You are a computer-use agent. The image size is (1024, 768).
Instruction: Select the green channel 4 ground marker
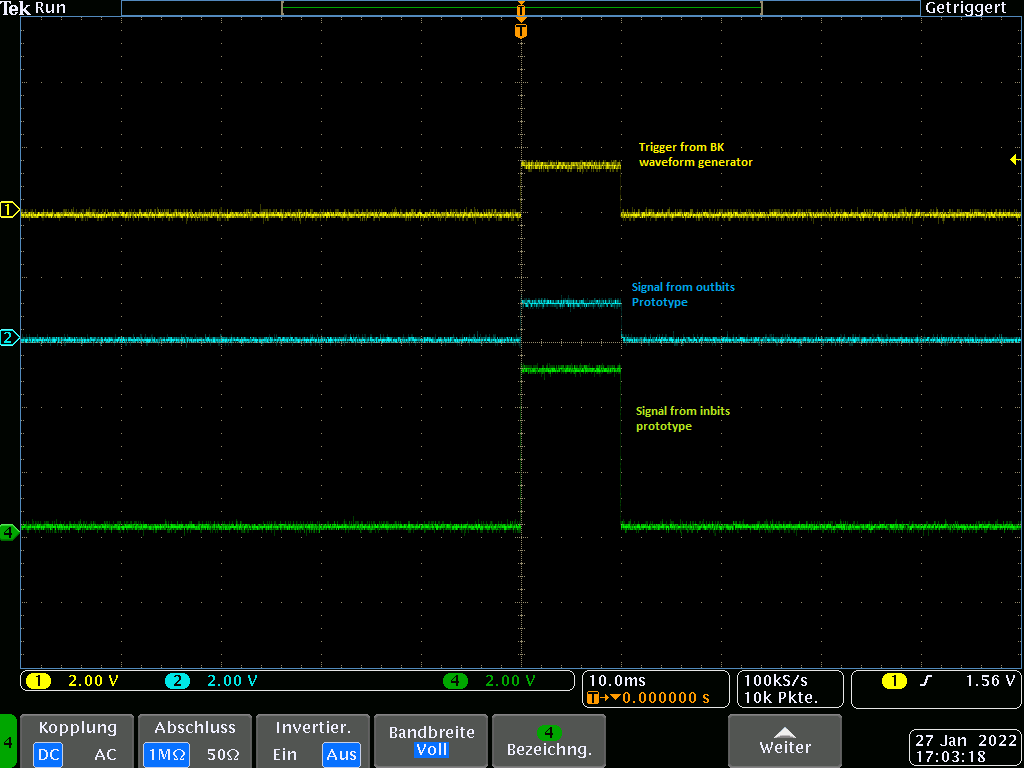[x=9, y=532]
